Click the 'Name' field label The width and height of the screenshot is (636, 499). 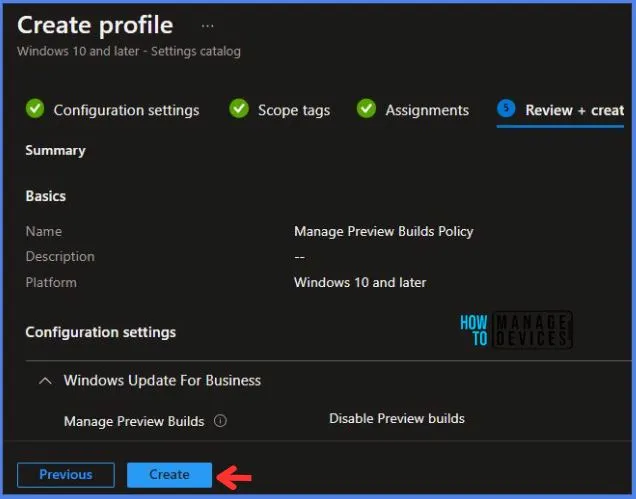click(x=44, y=231)
